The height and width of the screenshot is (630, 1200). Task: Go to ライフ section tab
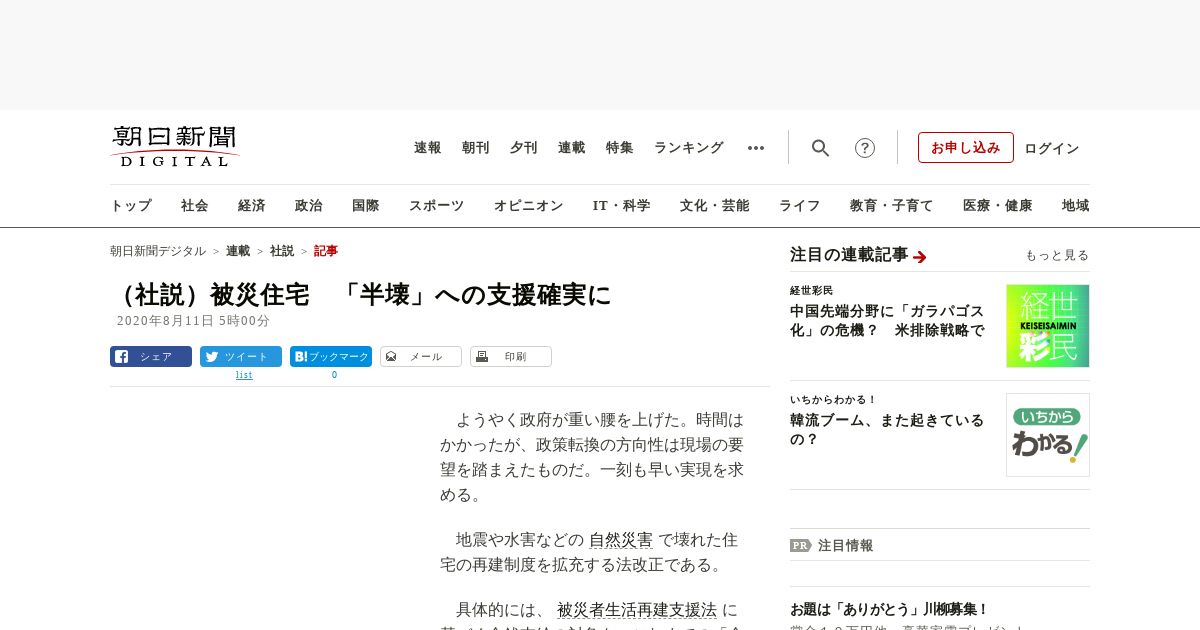[800, 206]
